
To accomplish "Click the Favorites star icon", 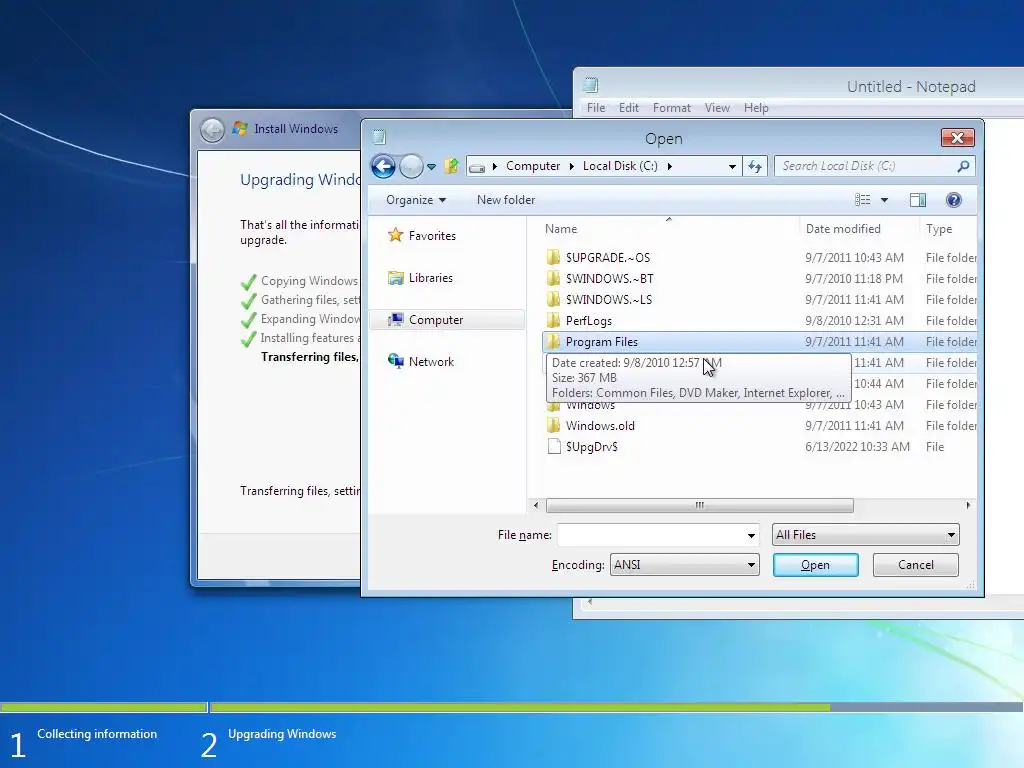I will point(395,235).
